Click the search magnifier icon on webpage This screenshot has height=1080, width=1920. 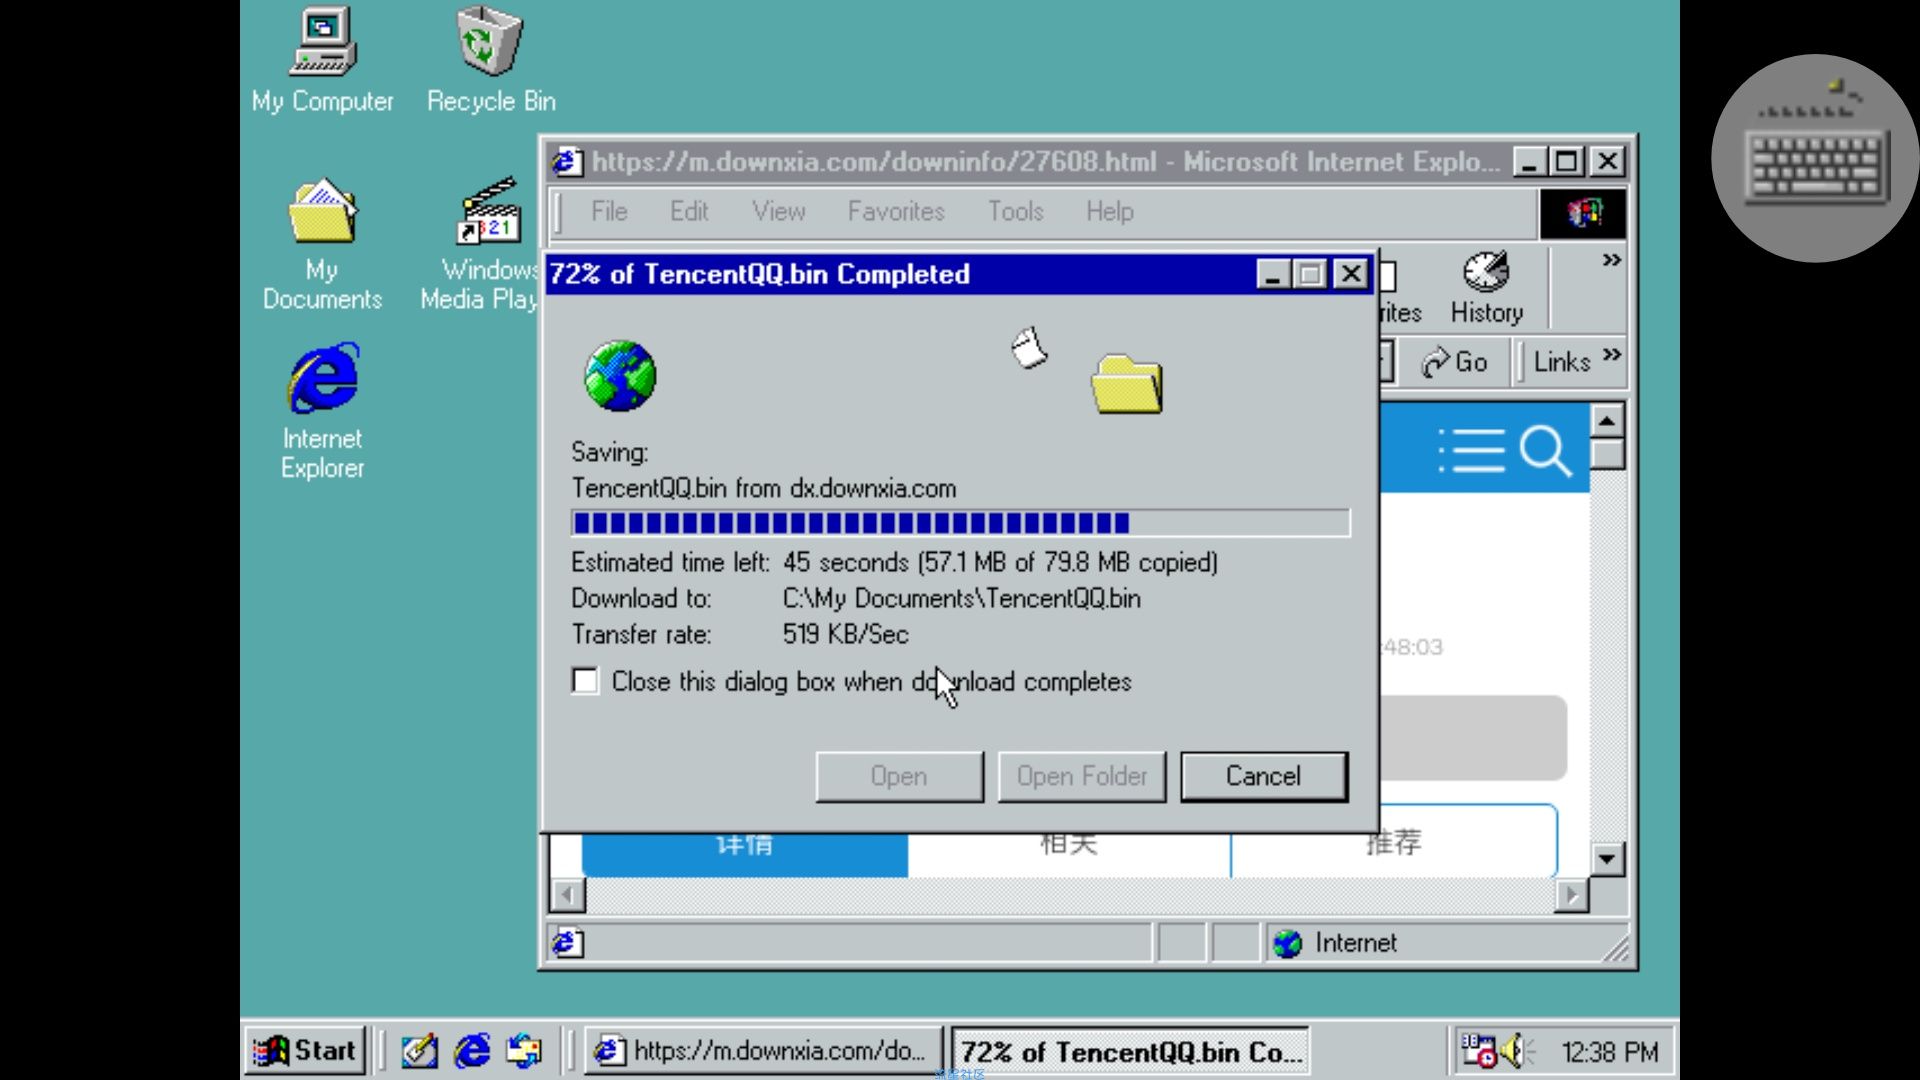[x=1545, y=450]
